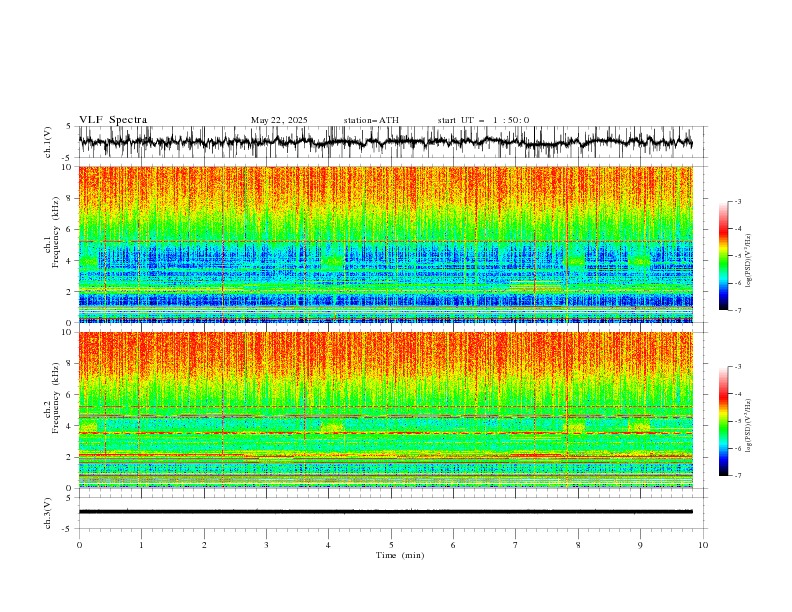Click the 'VLF Spectra' title text
This screenshot has width=792, height=612.
pyautogui.click(x=113, y=120)
